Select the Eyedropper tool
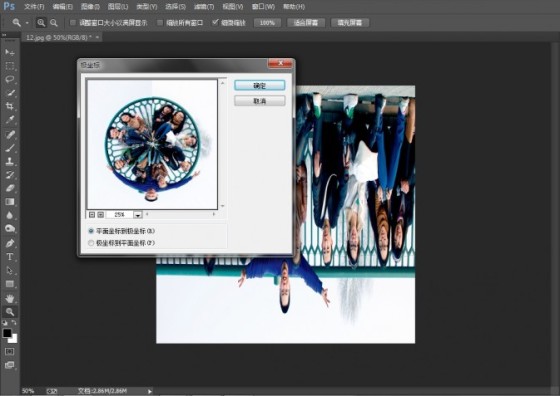The width and height of the screenshot is (560, 396). (10, 120)
